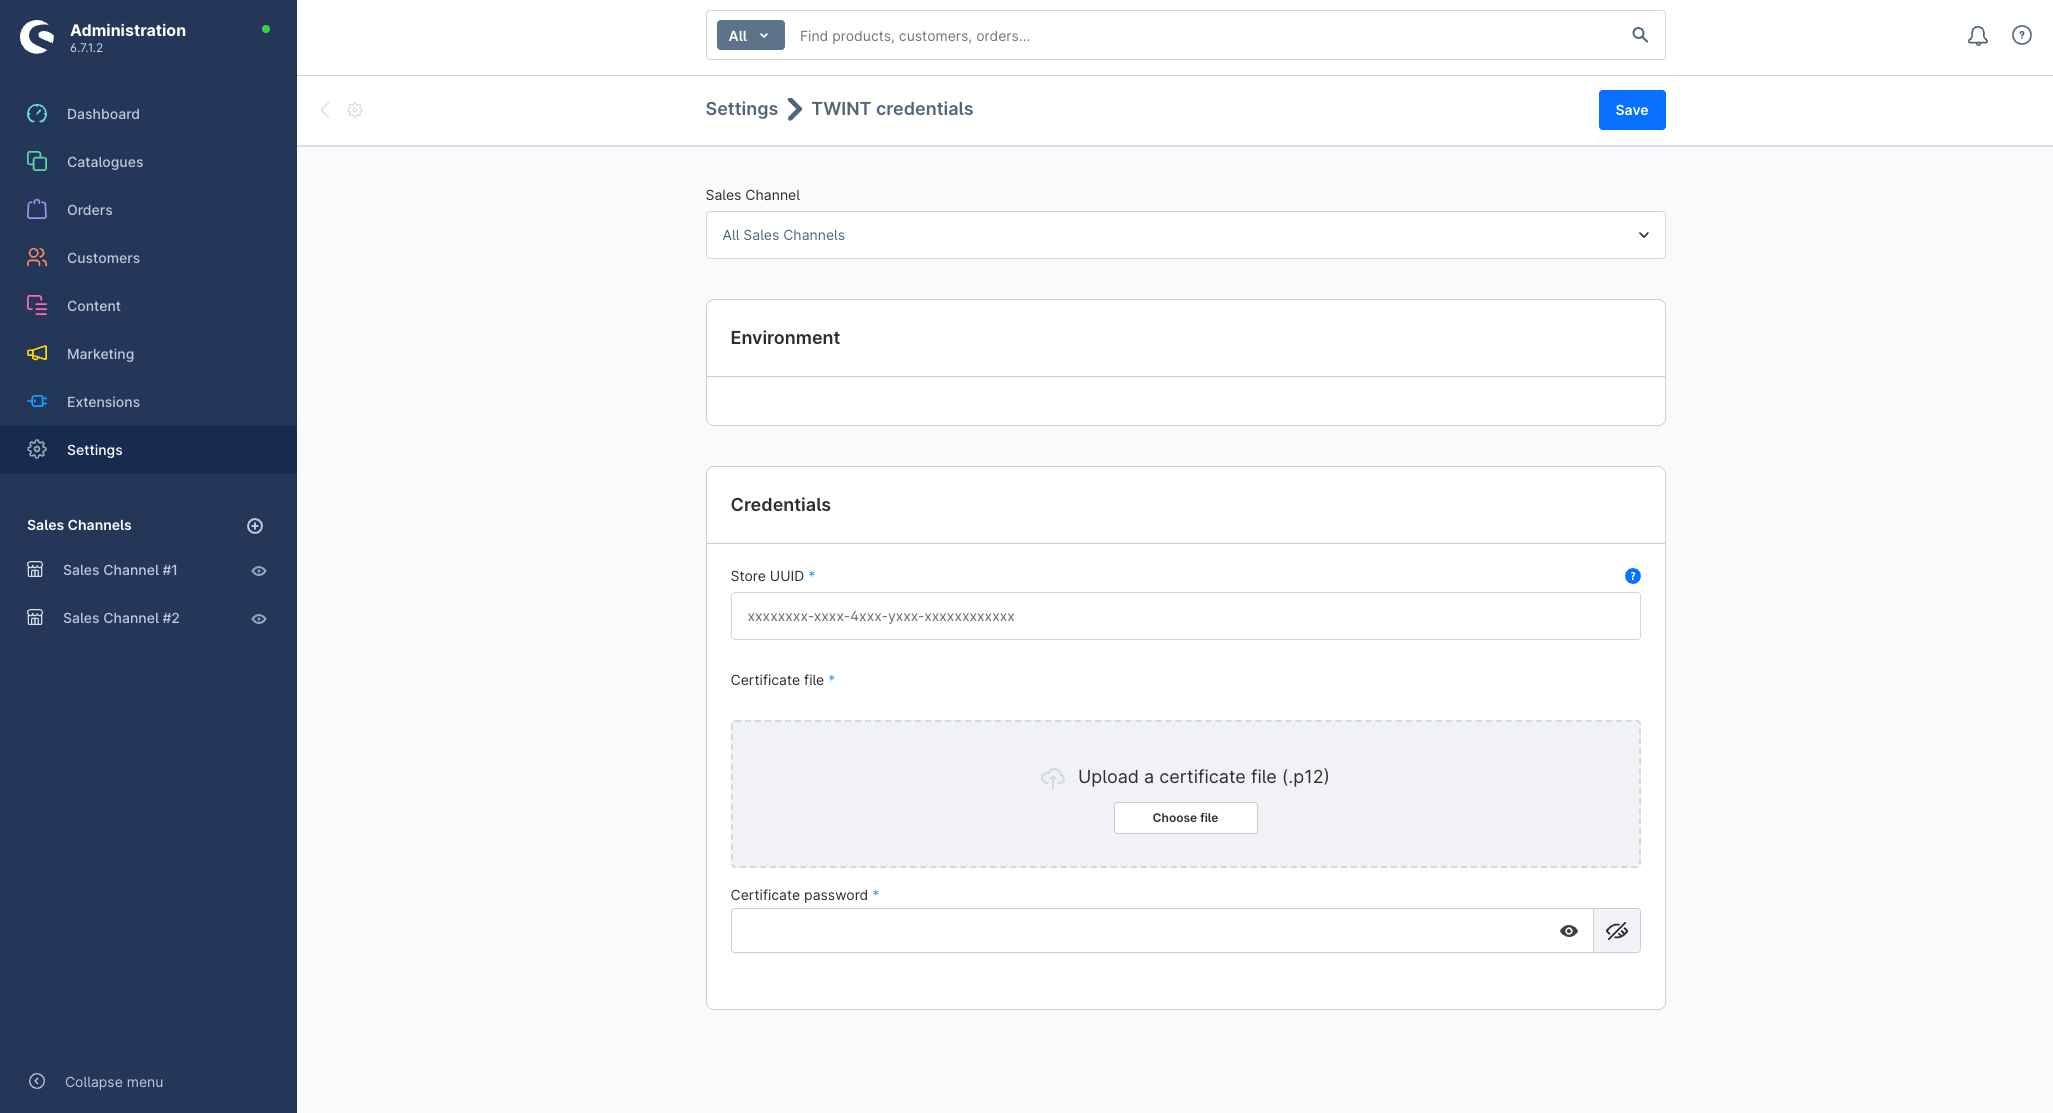
Task: Click the storefront icon for Sales Channel #1
Action: click(35, 569)
